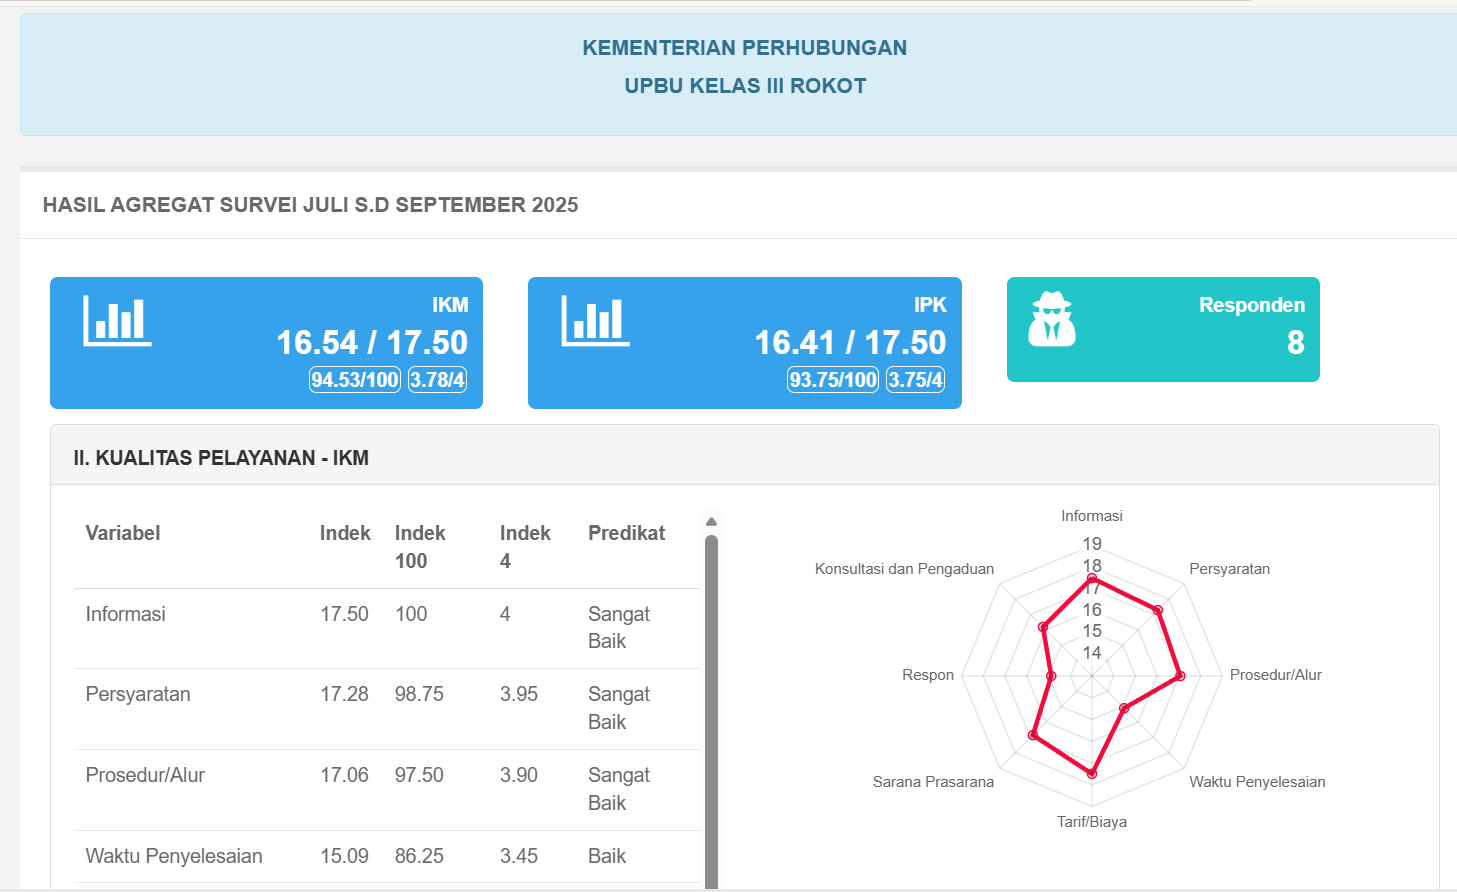Select the Informasi row label
The image size is (1457, 892).
coord(125,614)
